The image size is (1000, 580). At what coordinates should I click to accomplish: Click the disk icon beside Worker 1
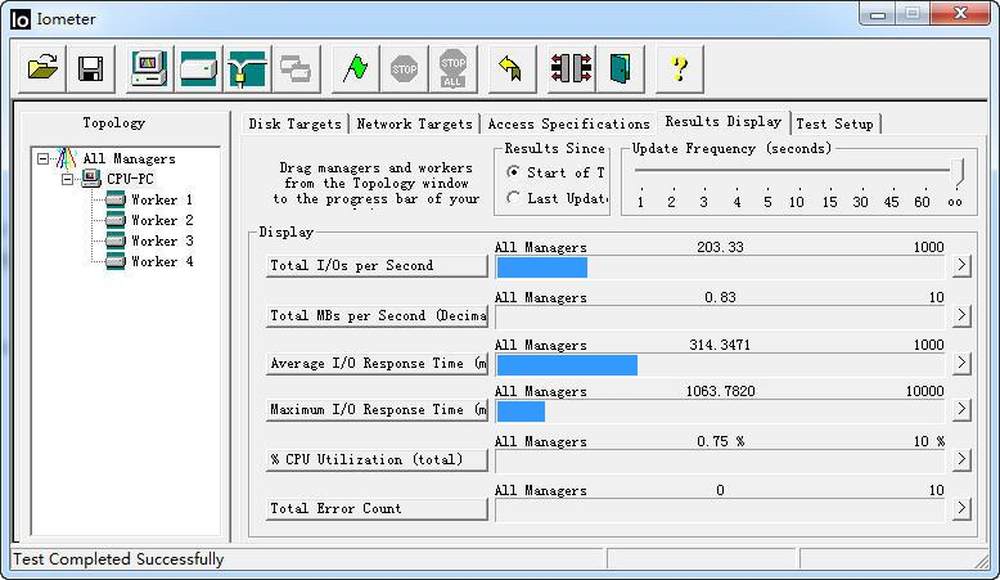click(115, 200)
